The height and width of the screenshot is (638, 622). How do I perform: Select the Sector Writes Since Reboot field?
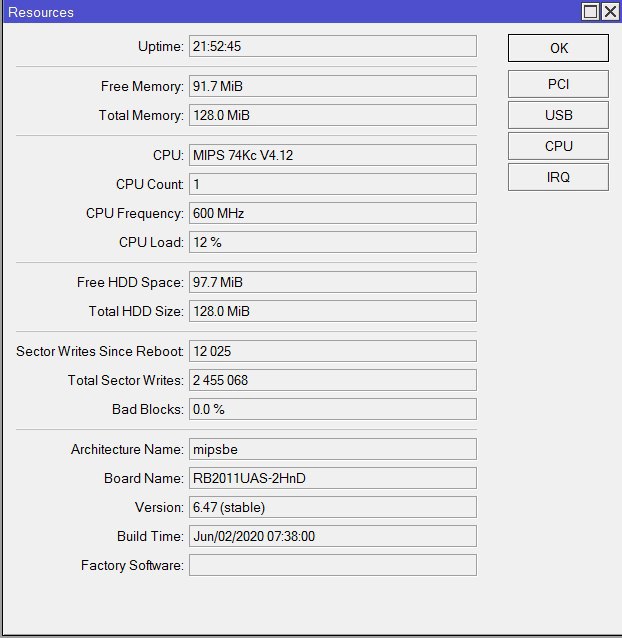(333, 351)
